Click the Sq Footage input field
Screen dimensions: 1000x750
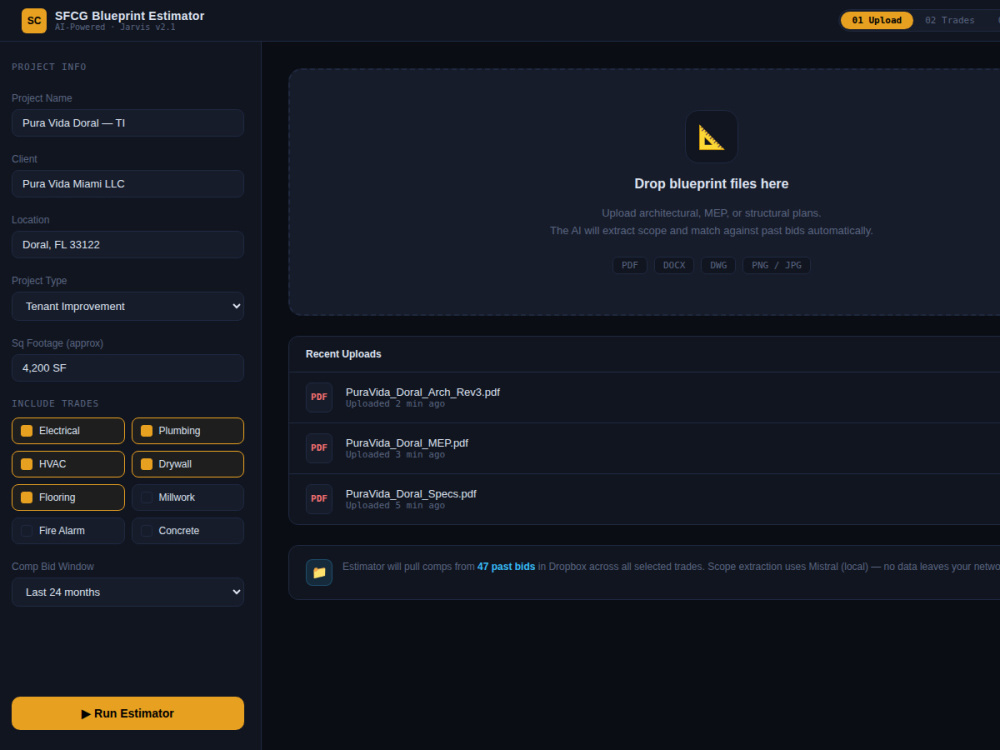pyautogui.click(x=128, y=368)
